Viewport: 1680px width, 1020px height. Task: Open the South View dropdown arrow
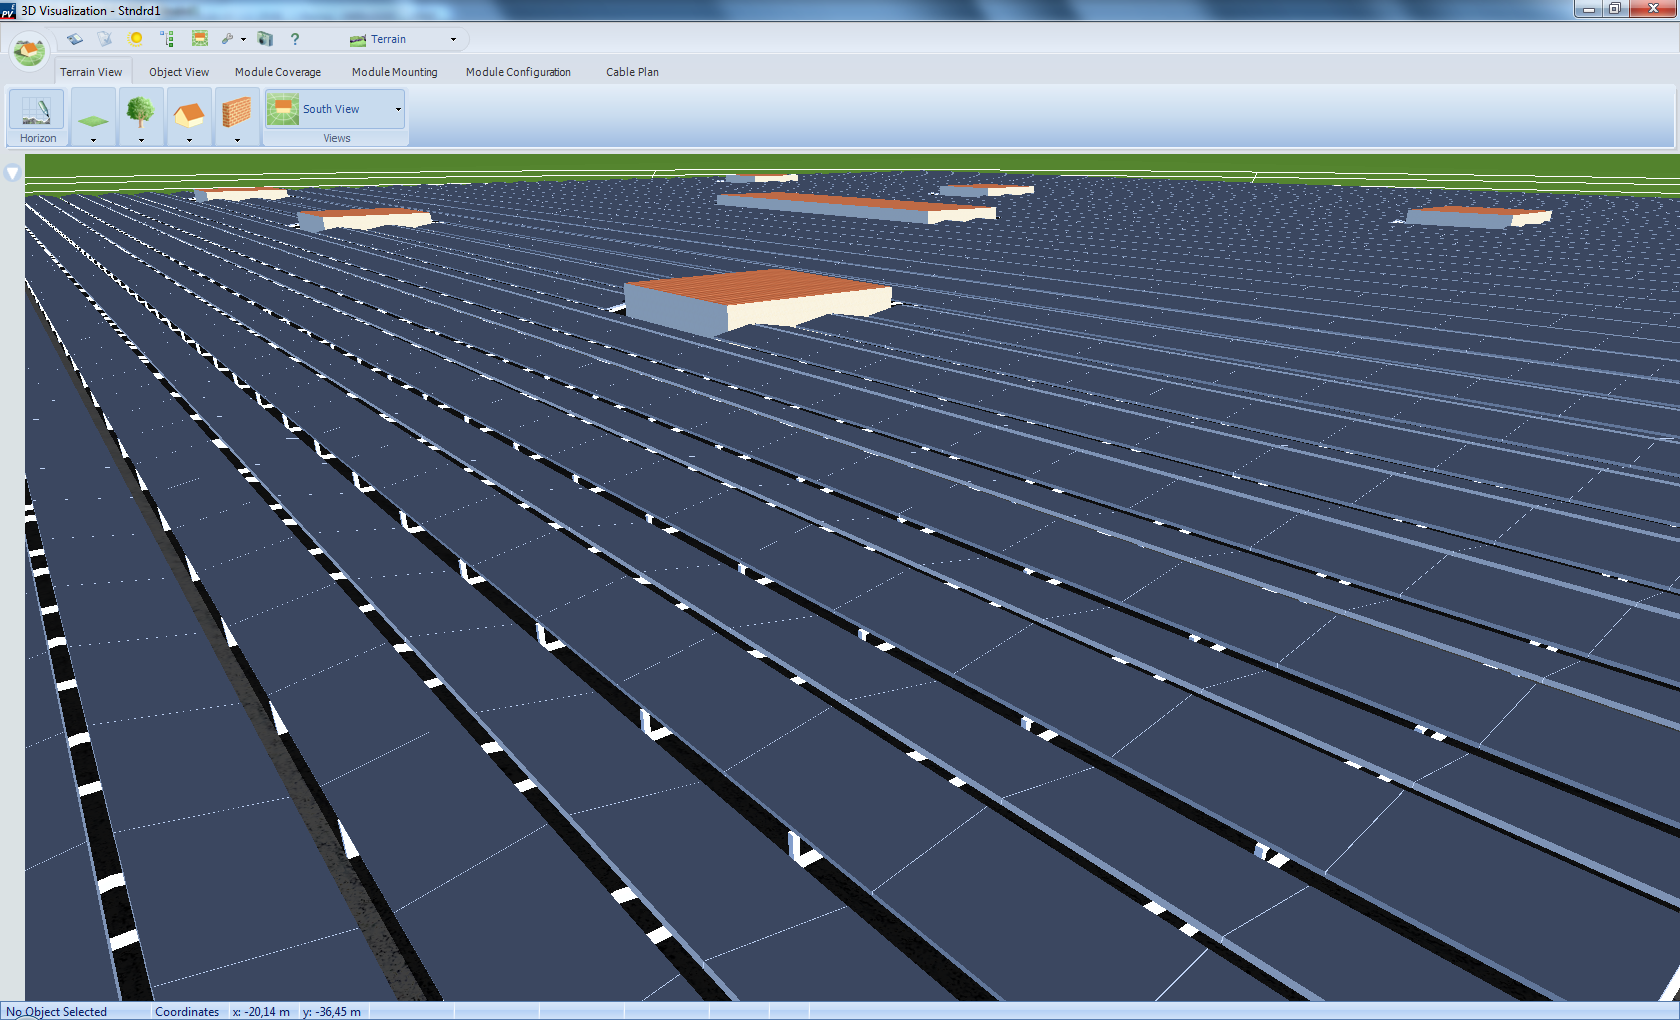(x=398, y=109)
